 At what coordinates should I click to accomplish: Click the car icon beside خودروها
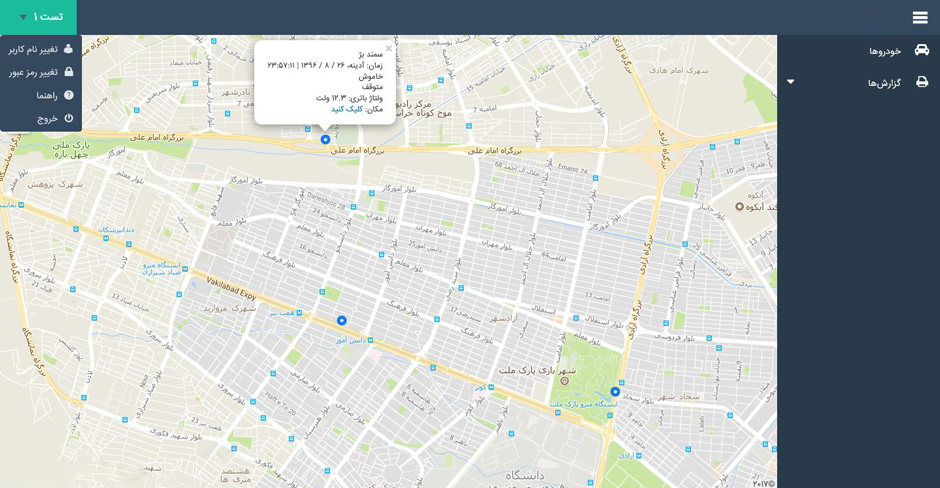tap(921, 50)
